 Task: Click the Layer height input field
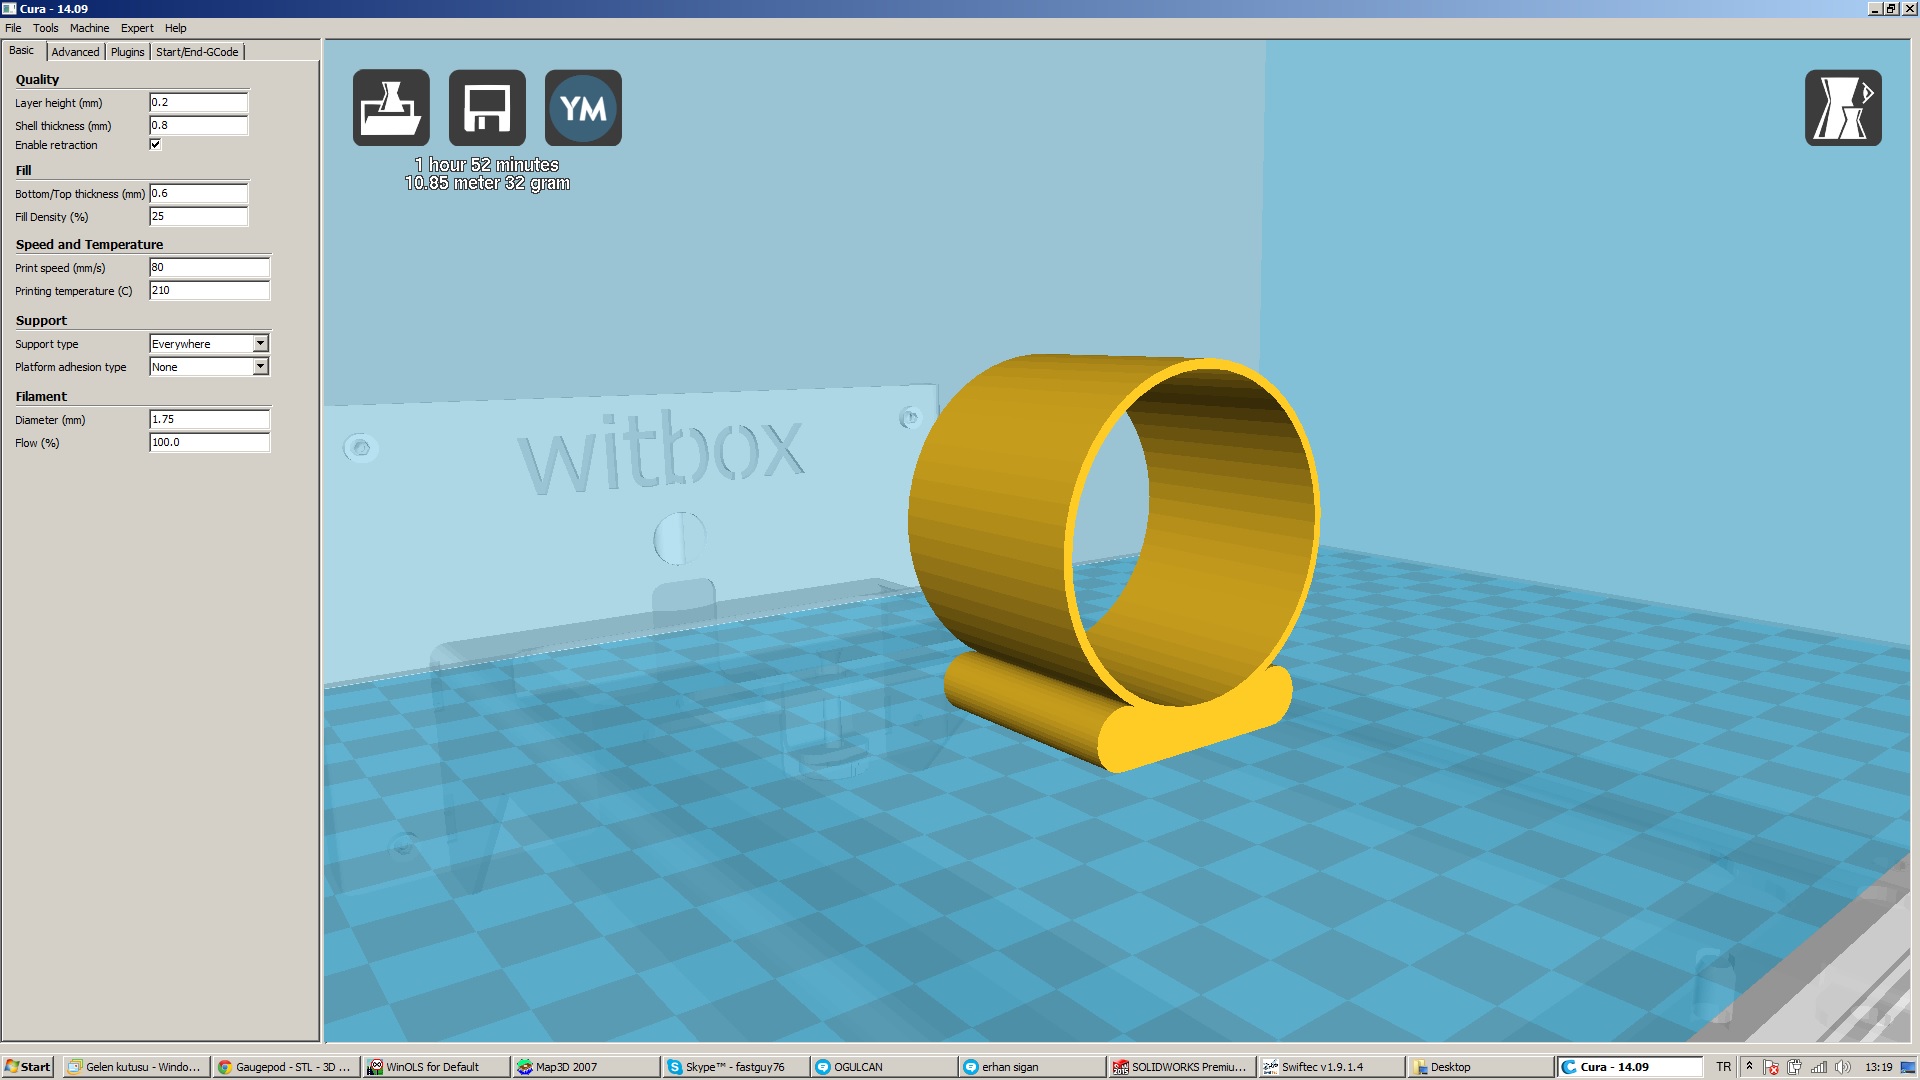pyautogui.click(x=198, y=102)
